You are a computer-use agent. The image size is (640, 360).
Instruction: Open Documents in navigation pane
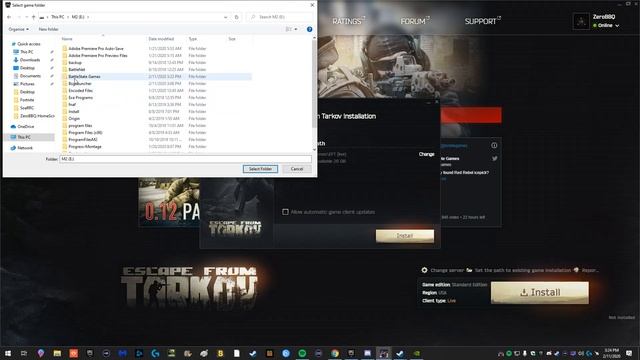click(30, 76)
